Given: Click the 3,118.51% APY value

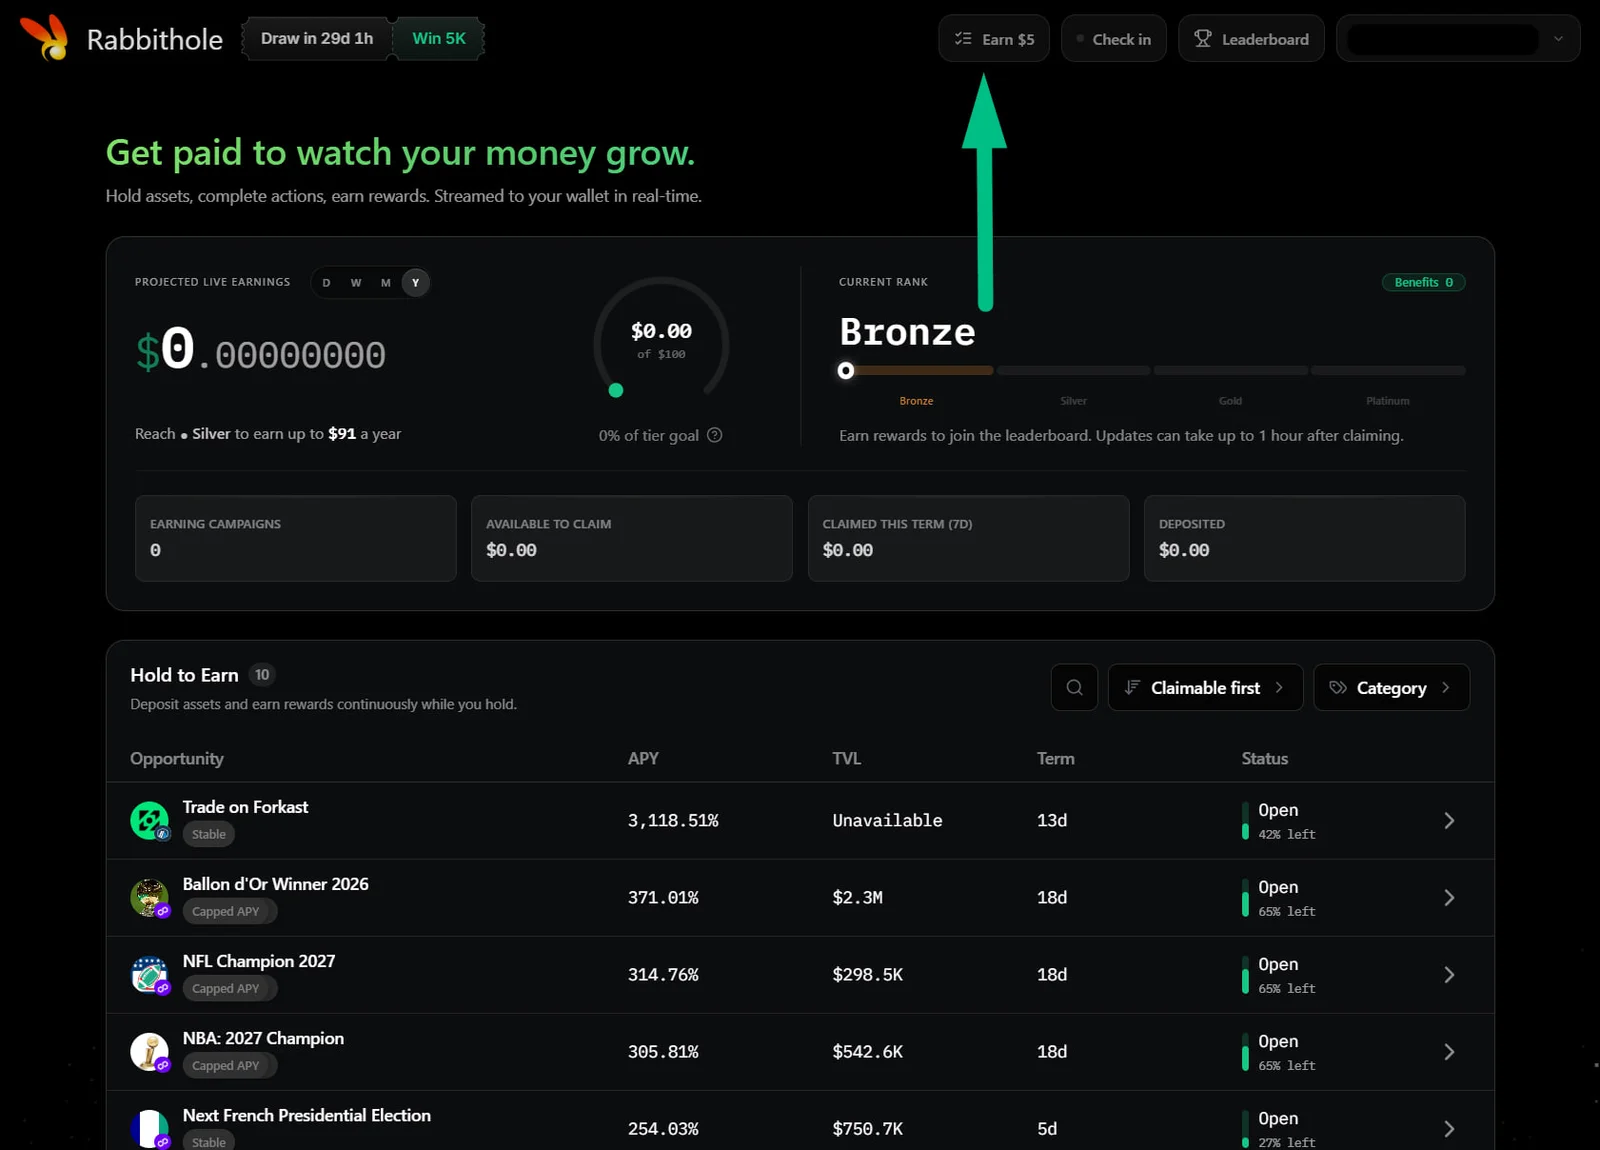Looking at the screenshot, I should 673,821.
